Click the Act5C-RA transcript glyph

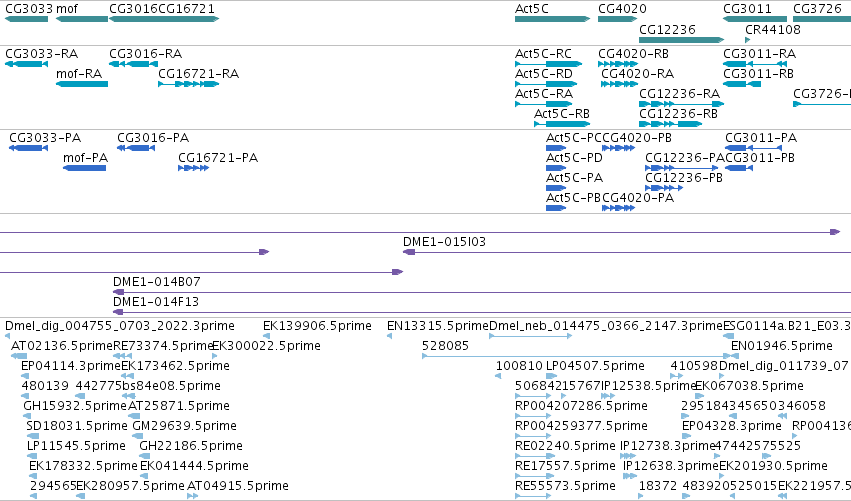click(x=544, y=104)
